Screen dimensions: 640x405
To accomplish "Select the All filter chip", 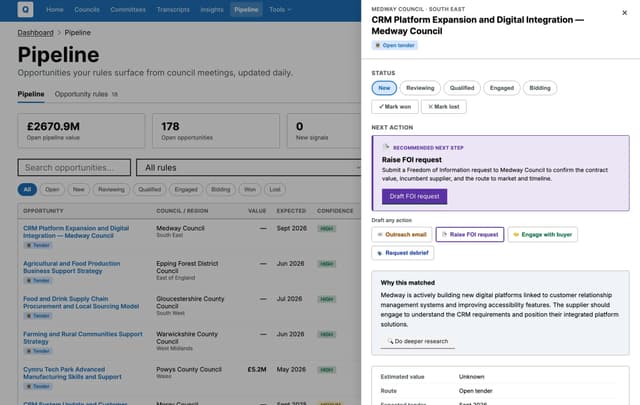I will (27, 189).
